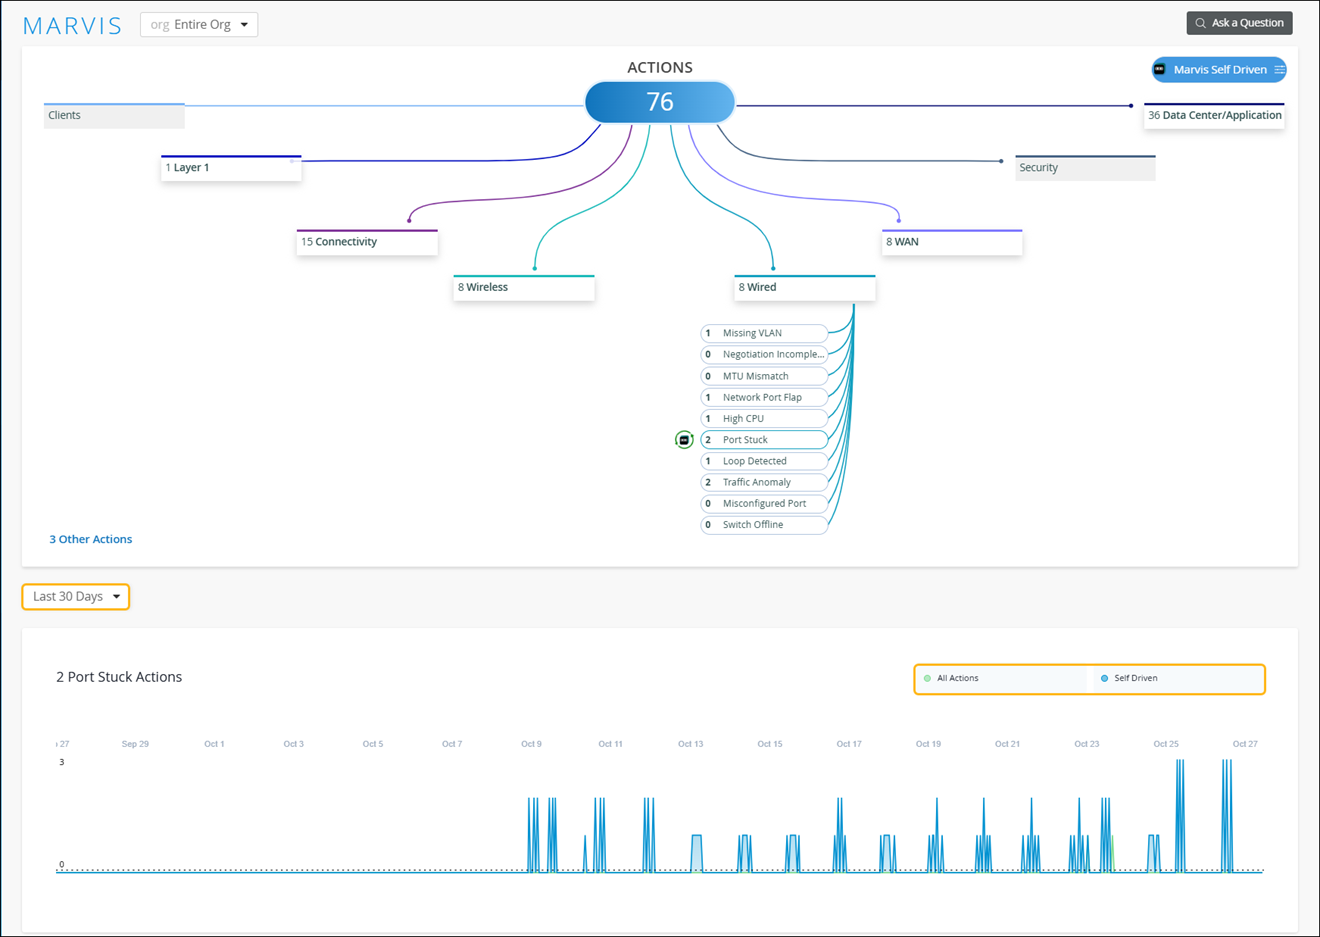This screenshot has height=937, width=1320.
Task: Click the Marvis robot icon in Self Driven button
Action: [x=1160, y=70]
